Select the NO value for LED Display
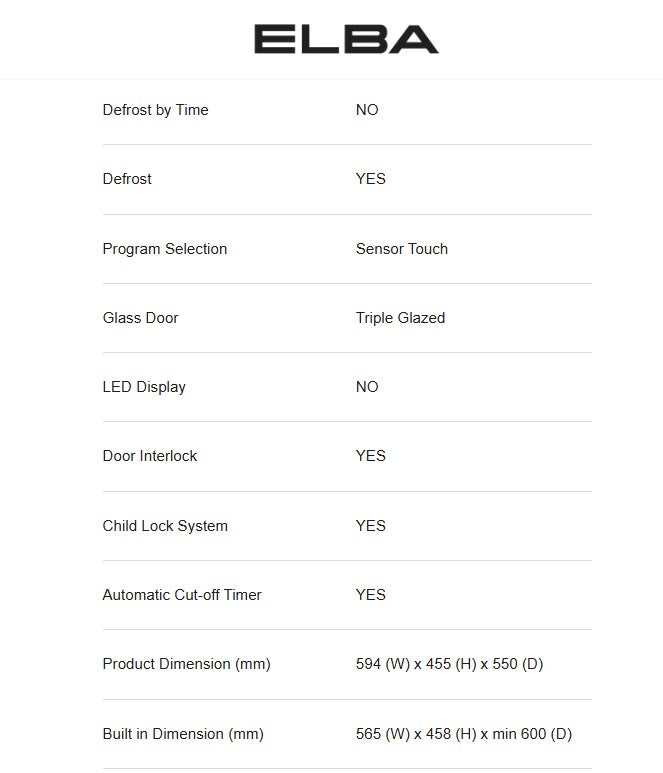Viewport: 663px width, 773px height. click(367, 387)
